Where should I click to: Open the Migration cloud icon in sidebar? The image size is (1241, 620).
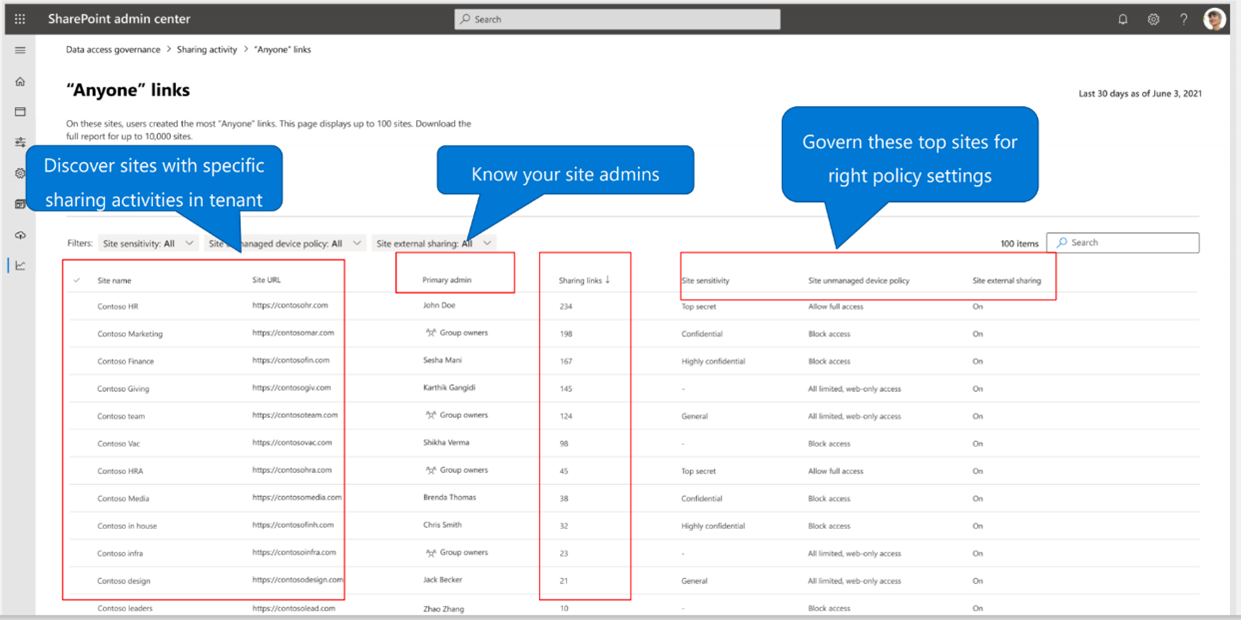coord(20,235)
